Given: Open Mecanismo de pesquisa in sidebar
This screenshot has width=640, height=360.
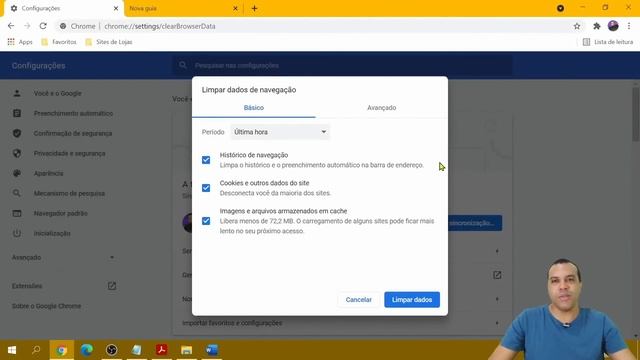Looking at the screenshot, I should 69,193.
